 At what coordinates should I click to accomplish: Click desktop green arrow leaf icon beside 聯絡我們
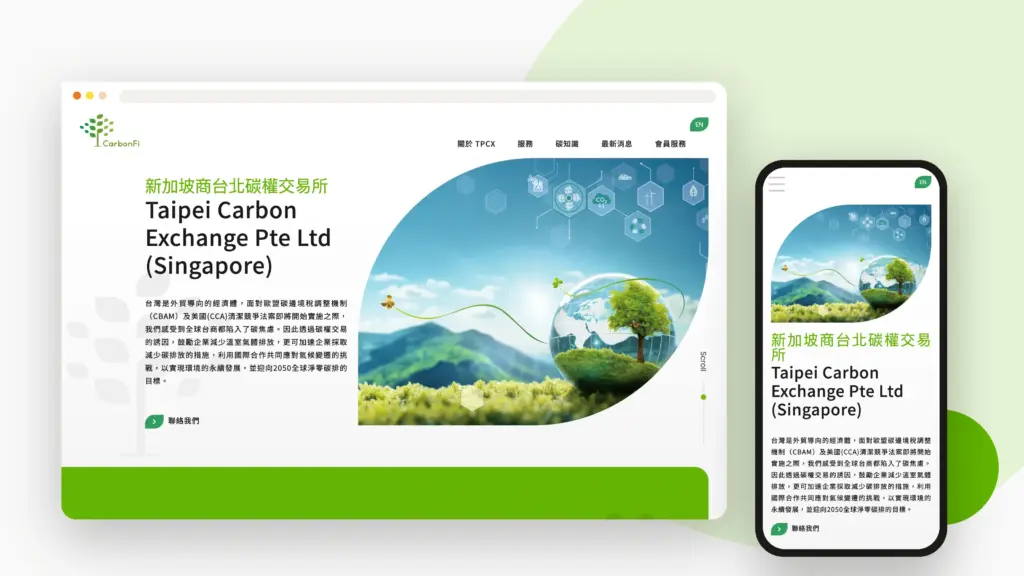coord(154,421)
